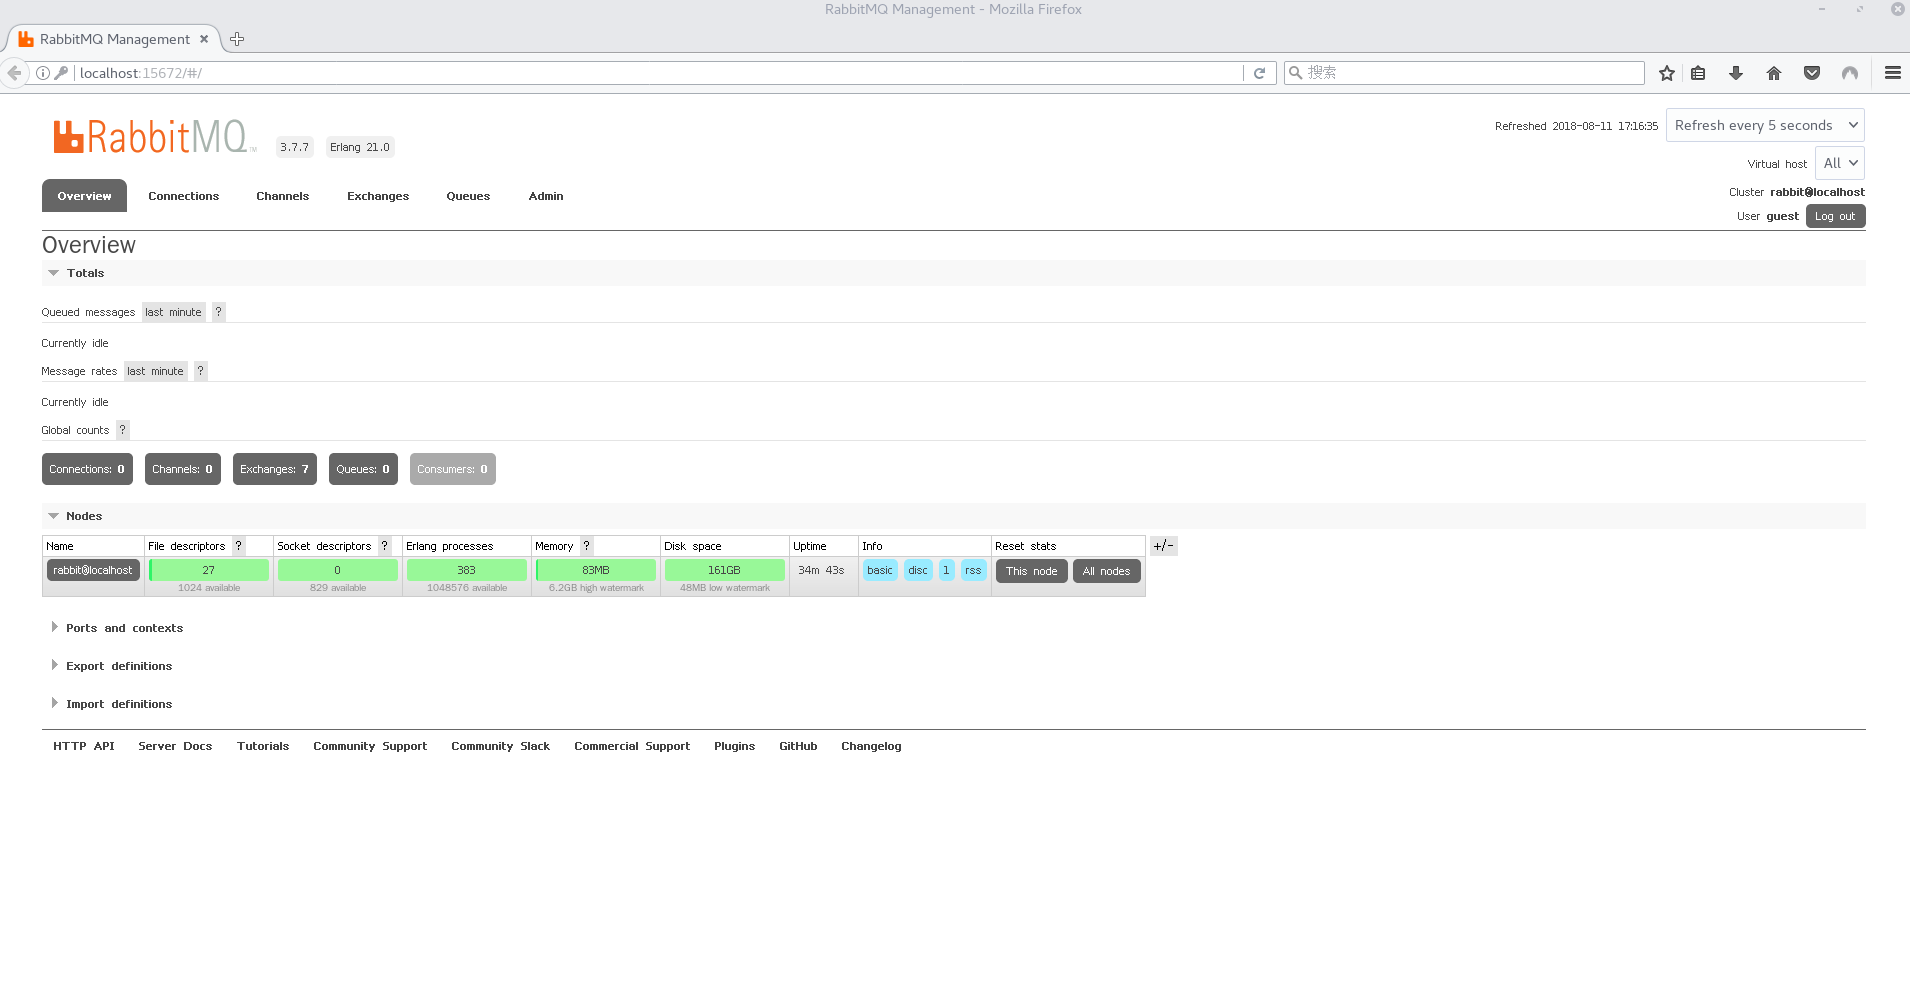Click help icon for Memory column
1910x992 pixels.
pos(587,546)
